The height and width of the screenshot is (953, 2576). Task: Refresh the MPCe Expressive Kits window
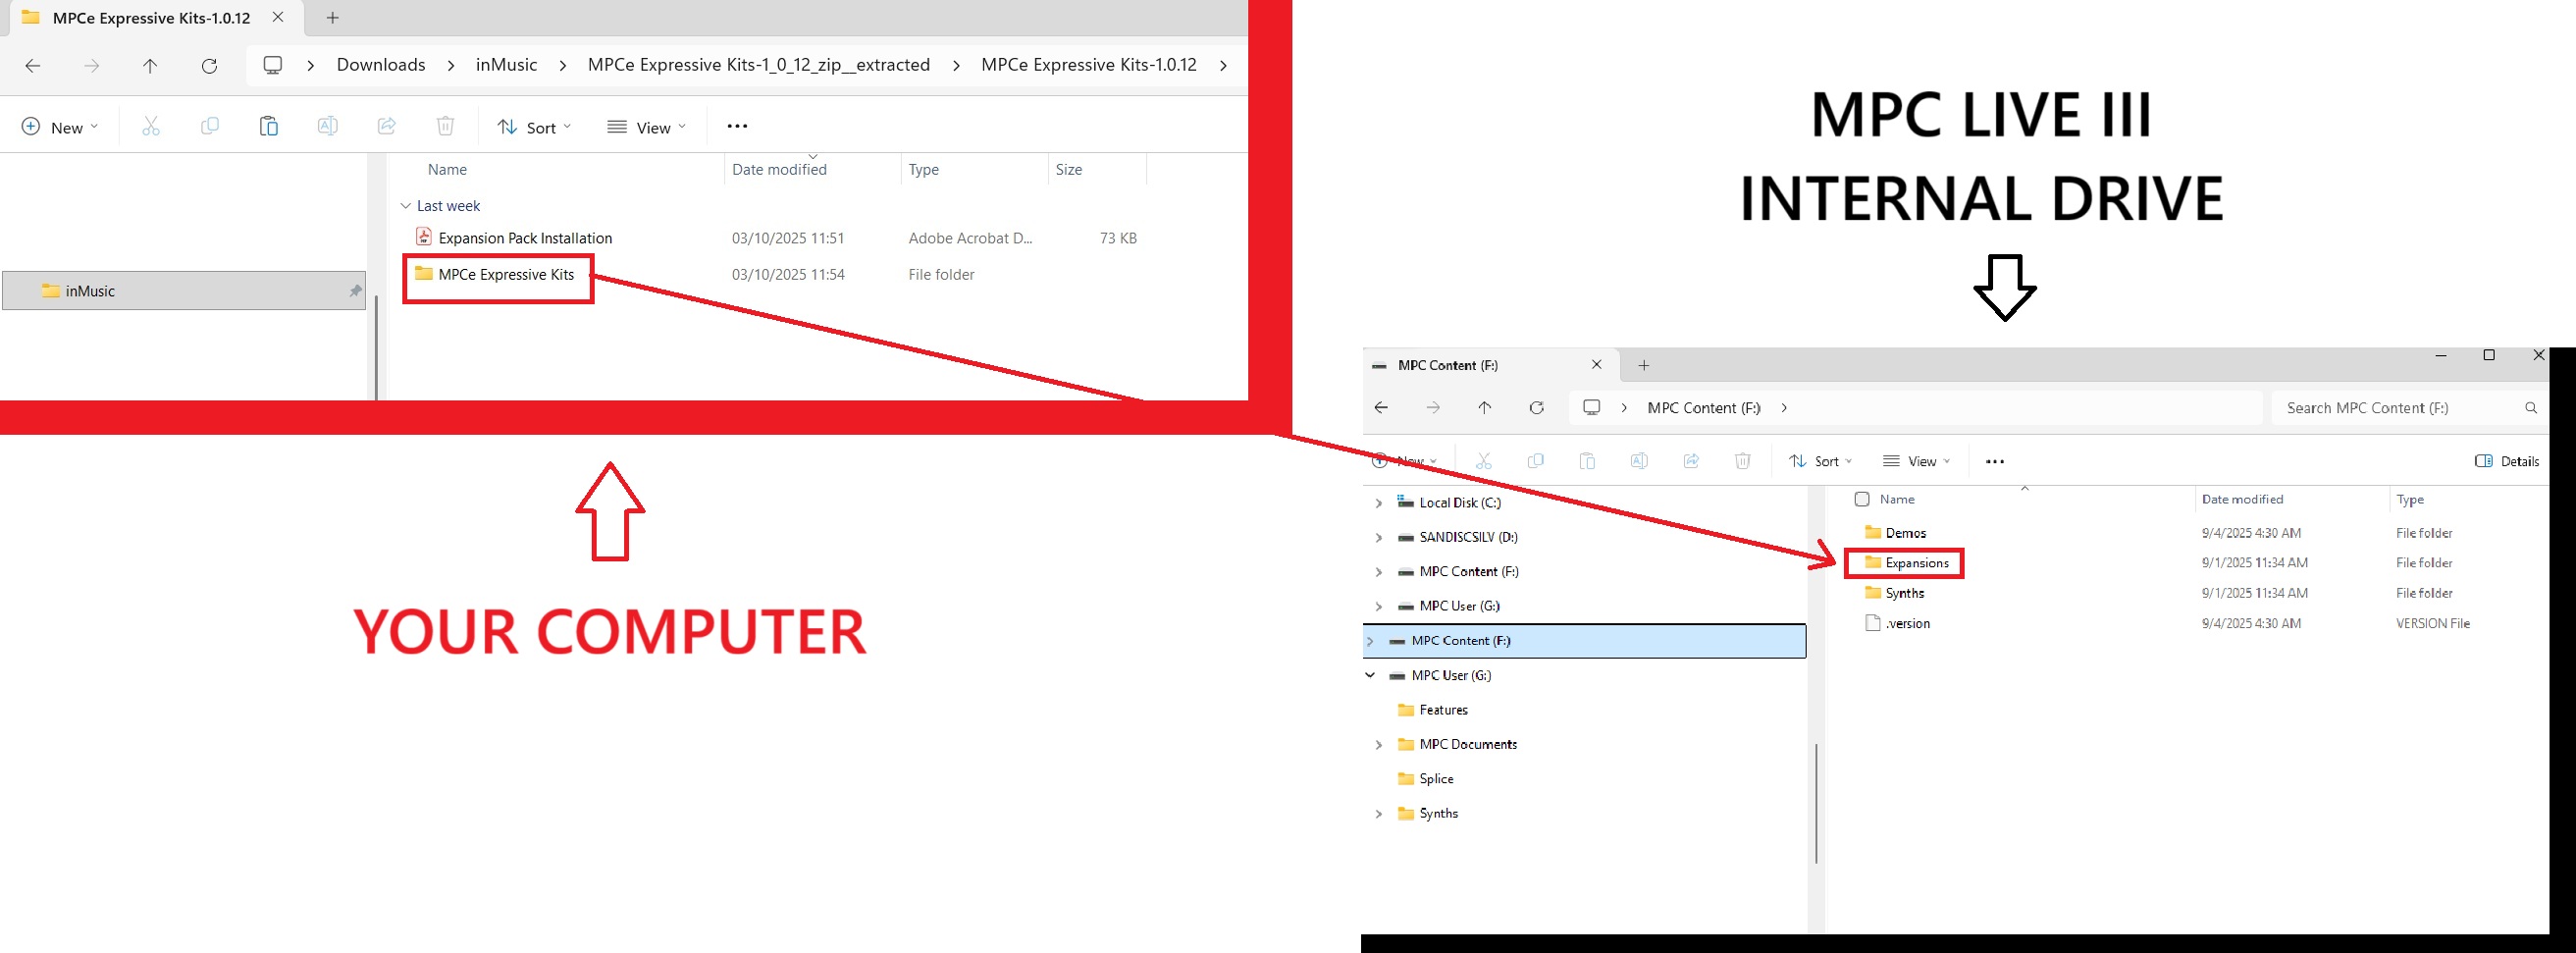(x=209, y=66)
